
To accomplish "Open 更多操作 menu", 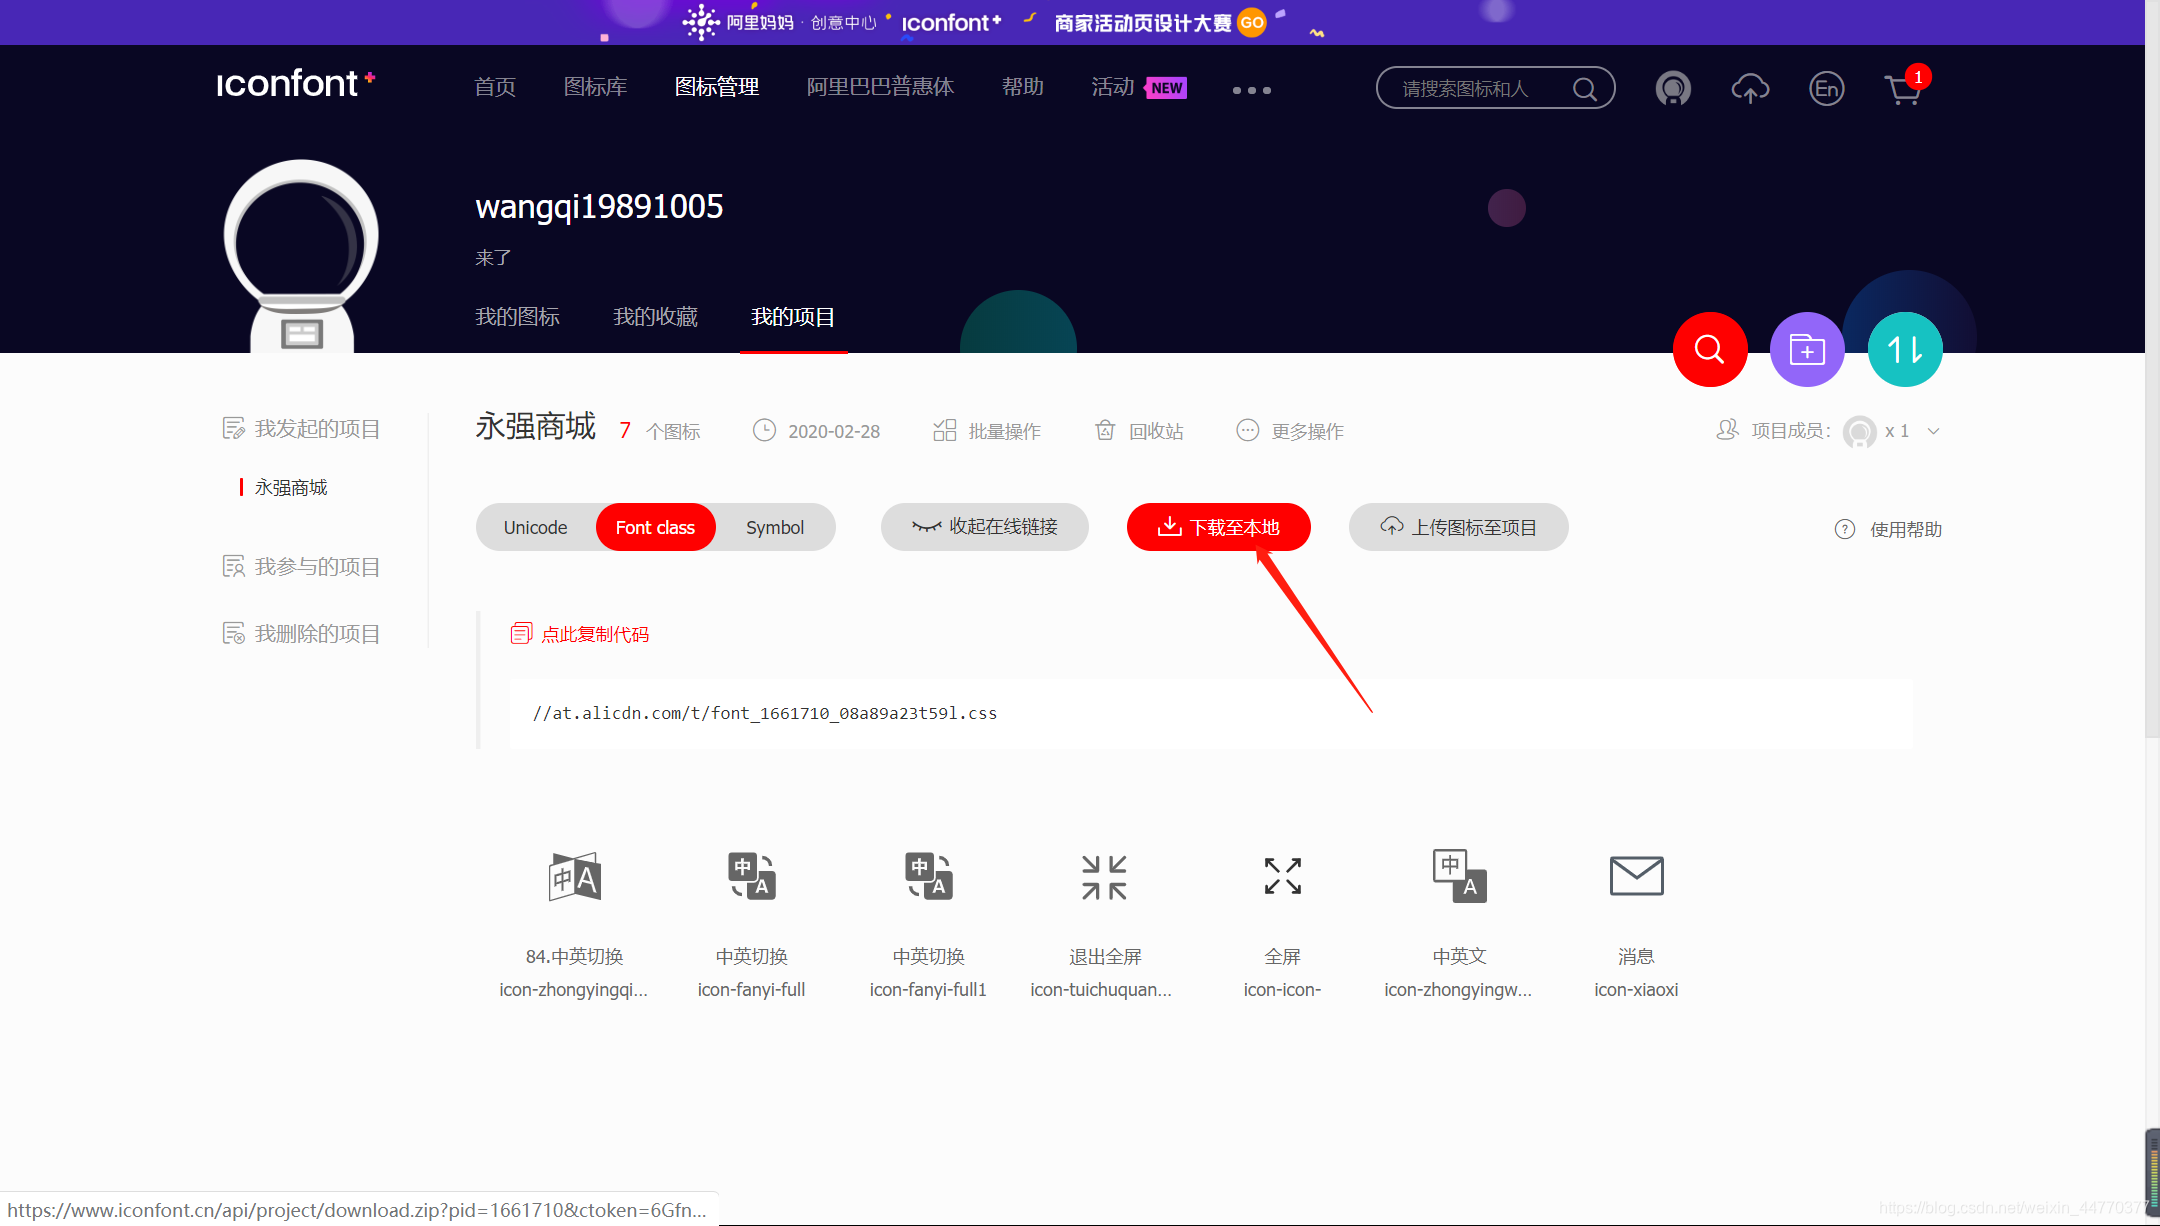I will coord(1290,431).
